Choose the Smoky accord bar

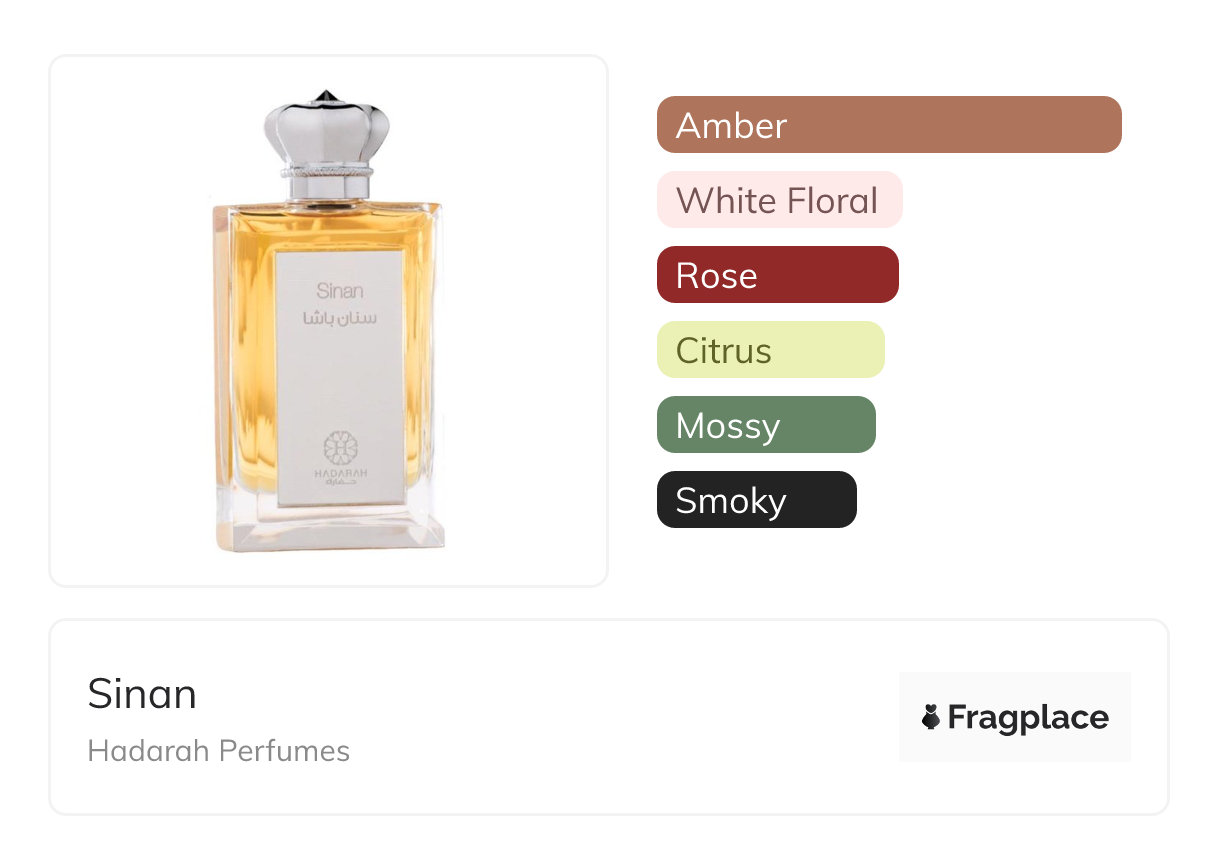[x=757, y=500]
